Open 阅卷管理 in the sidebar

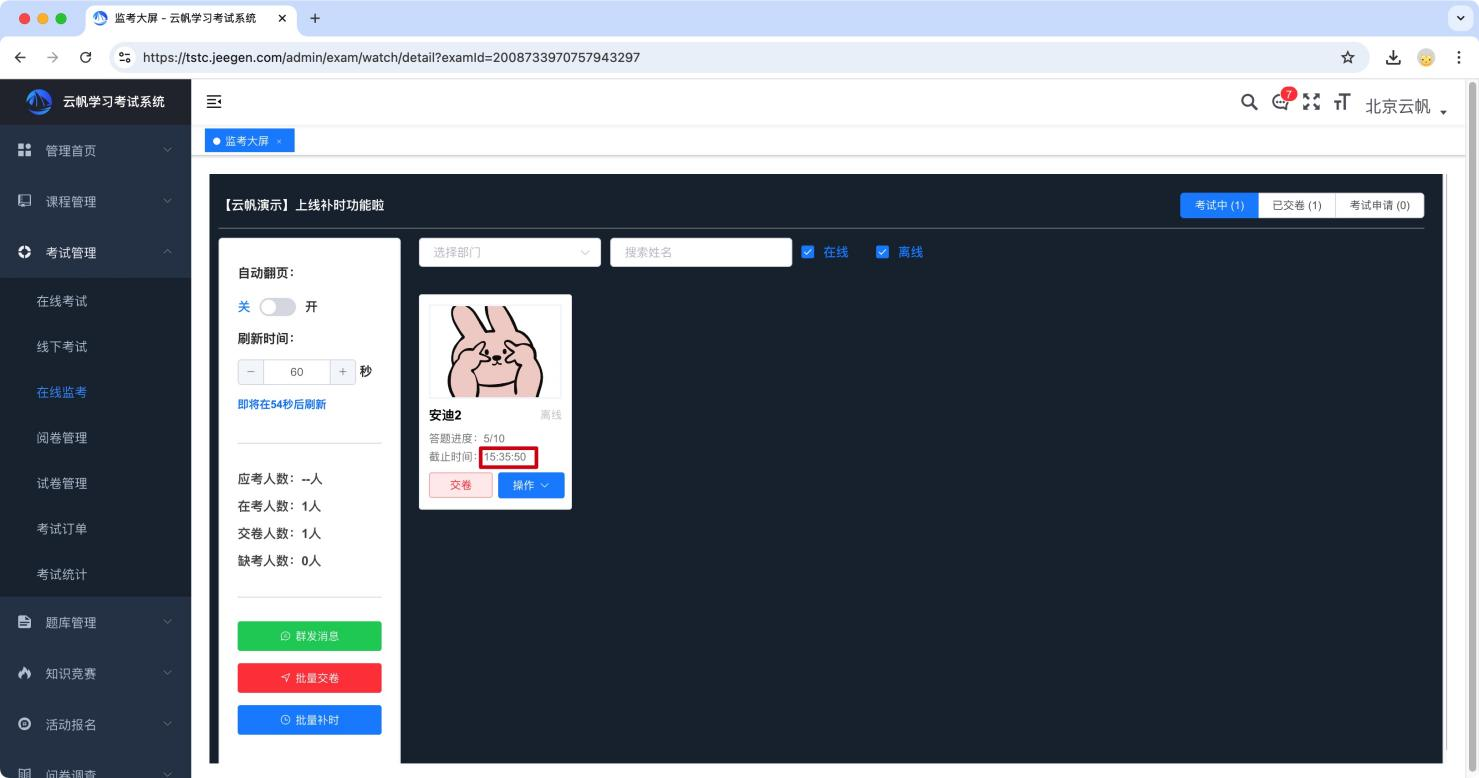tap(62, 438)
